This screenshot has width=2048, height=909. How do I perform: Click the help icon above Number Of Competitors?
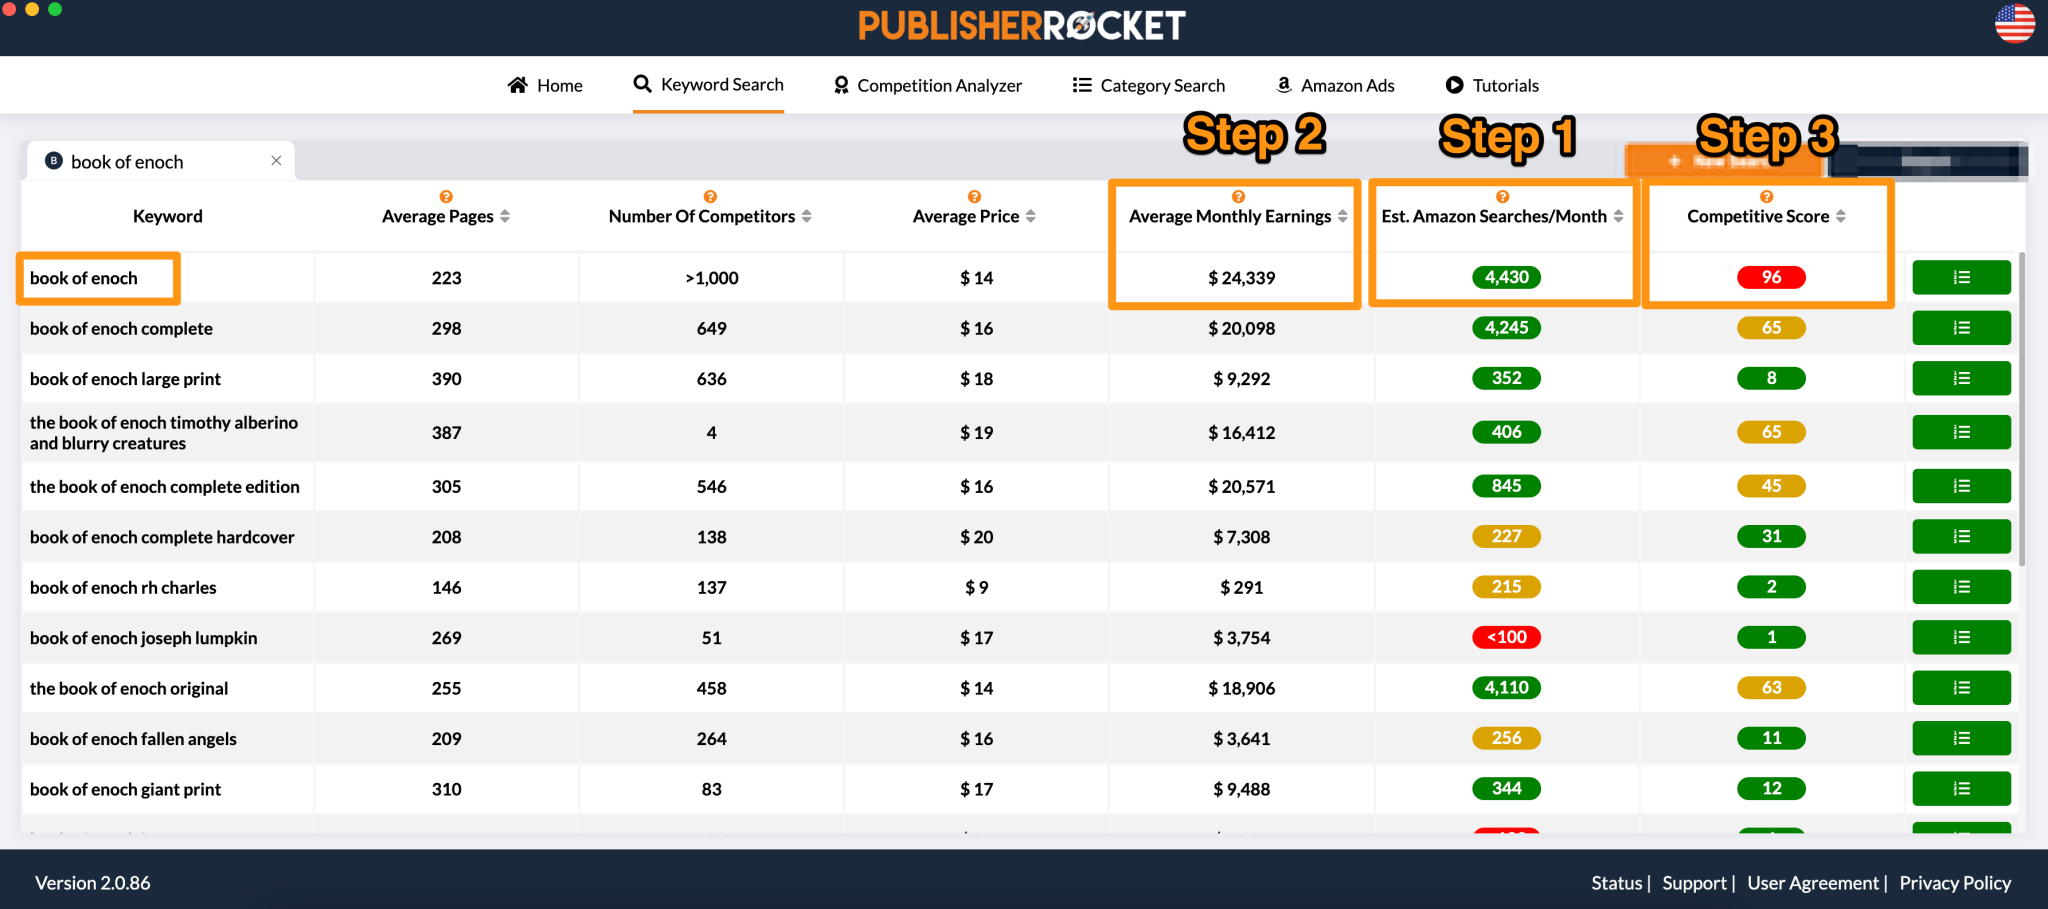[710, 197]
